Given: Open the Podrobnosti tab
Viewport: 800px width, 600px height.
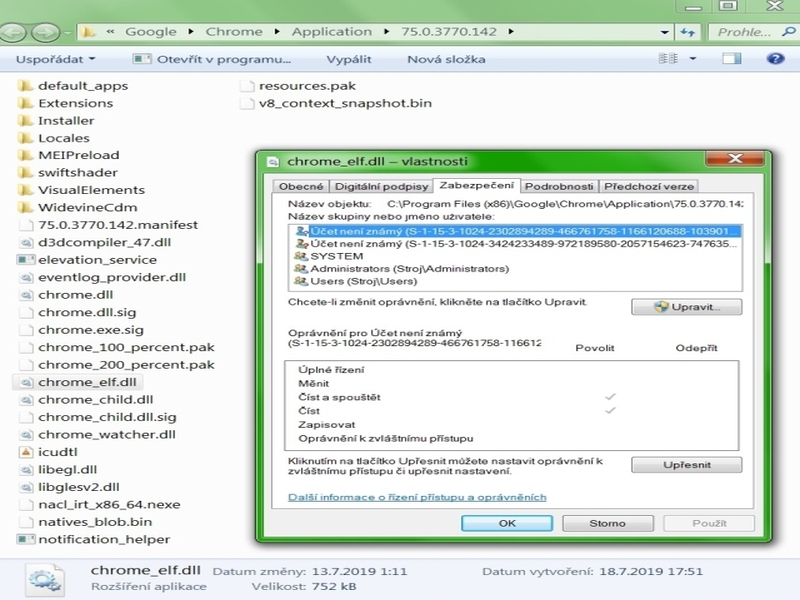Looking at the screenshot, I should pos(559,186).
